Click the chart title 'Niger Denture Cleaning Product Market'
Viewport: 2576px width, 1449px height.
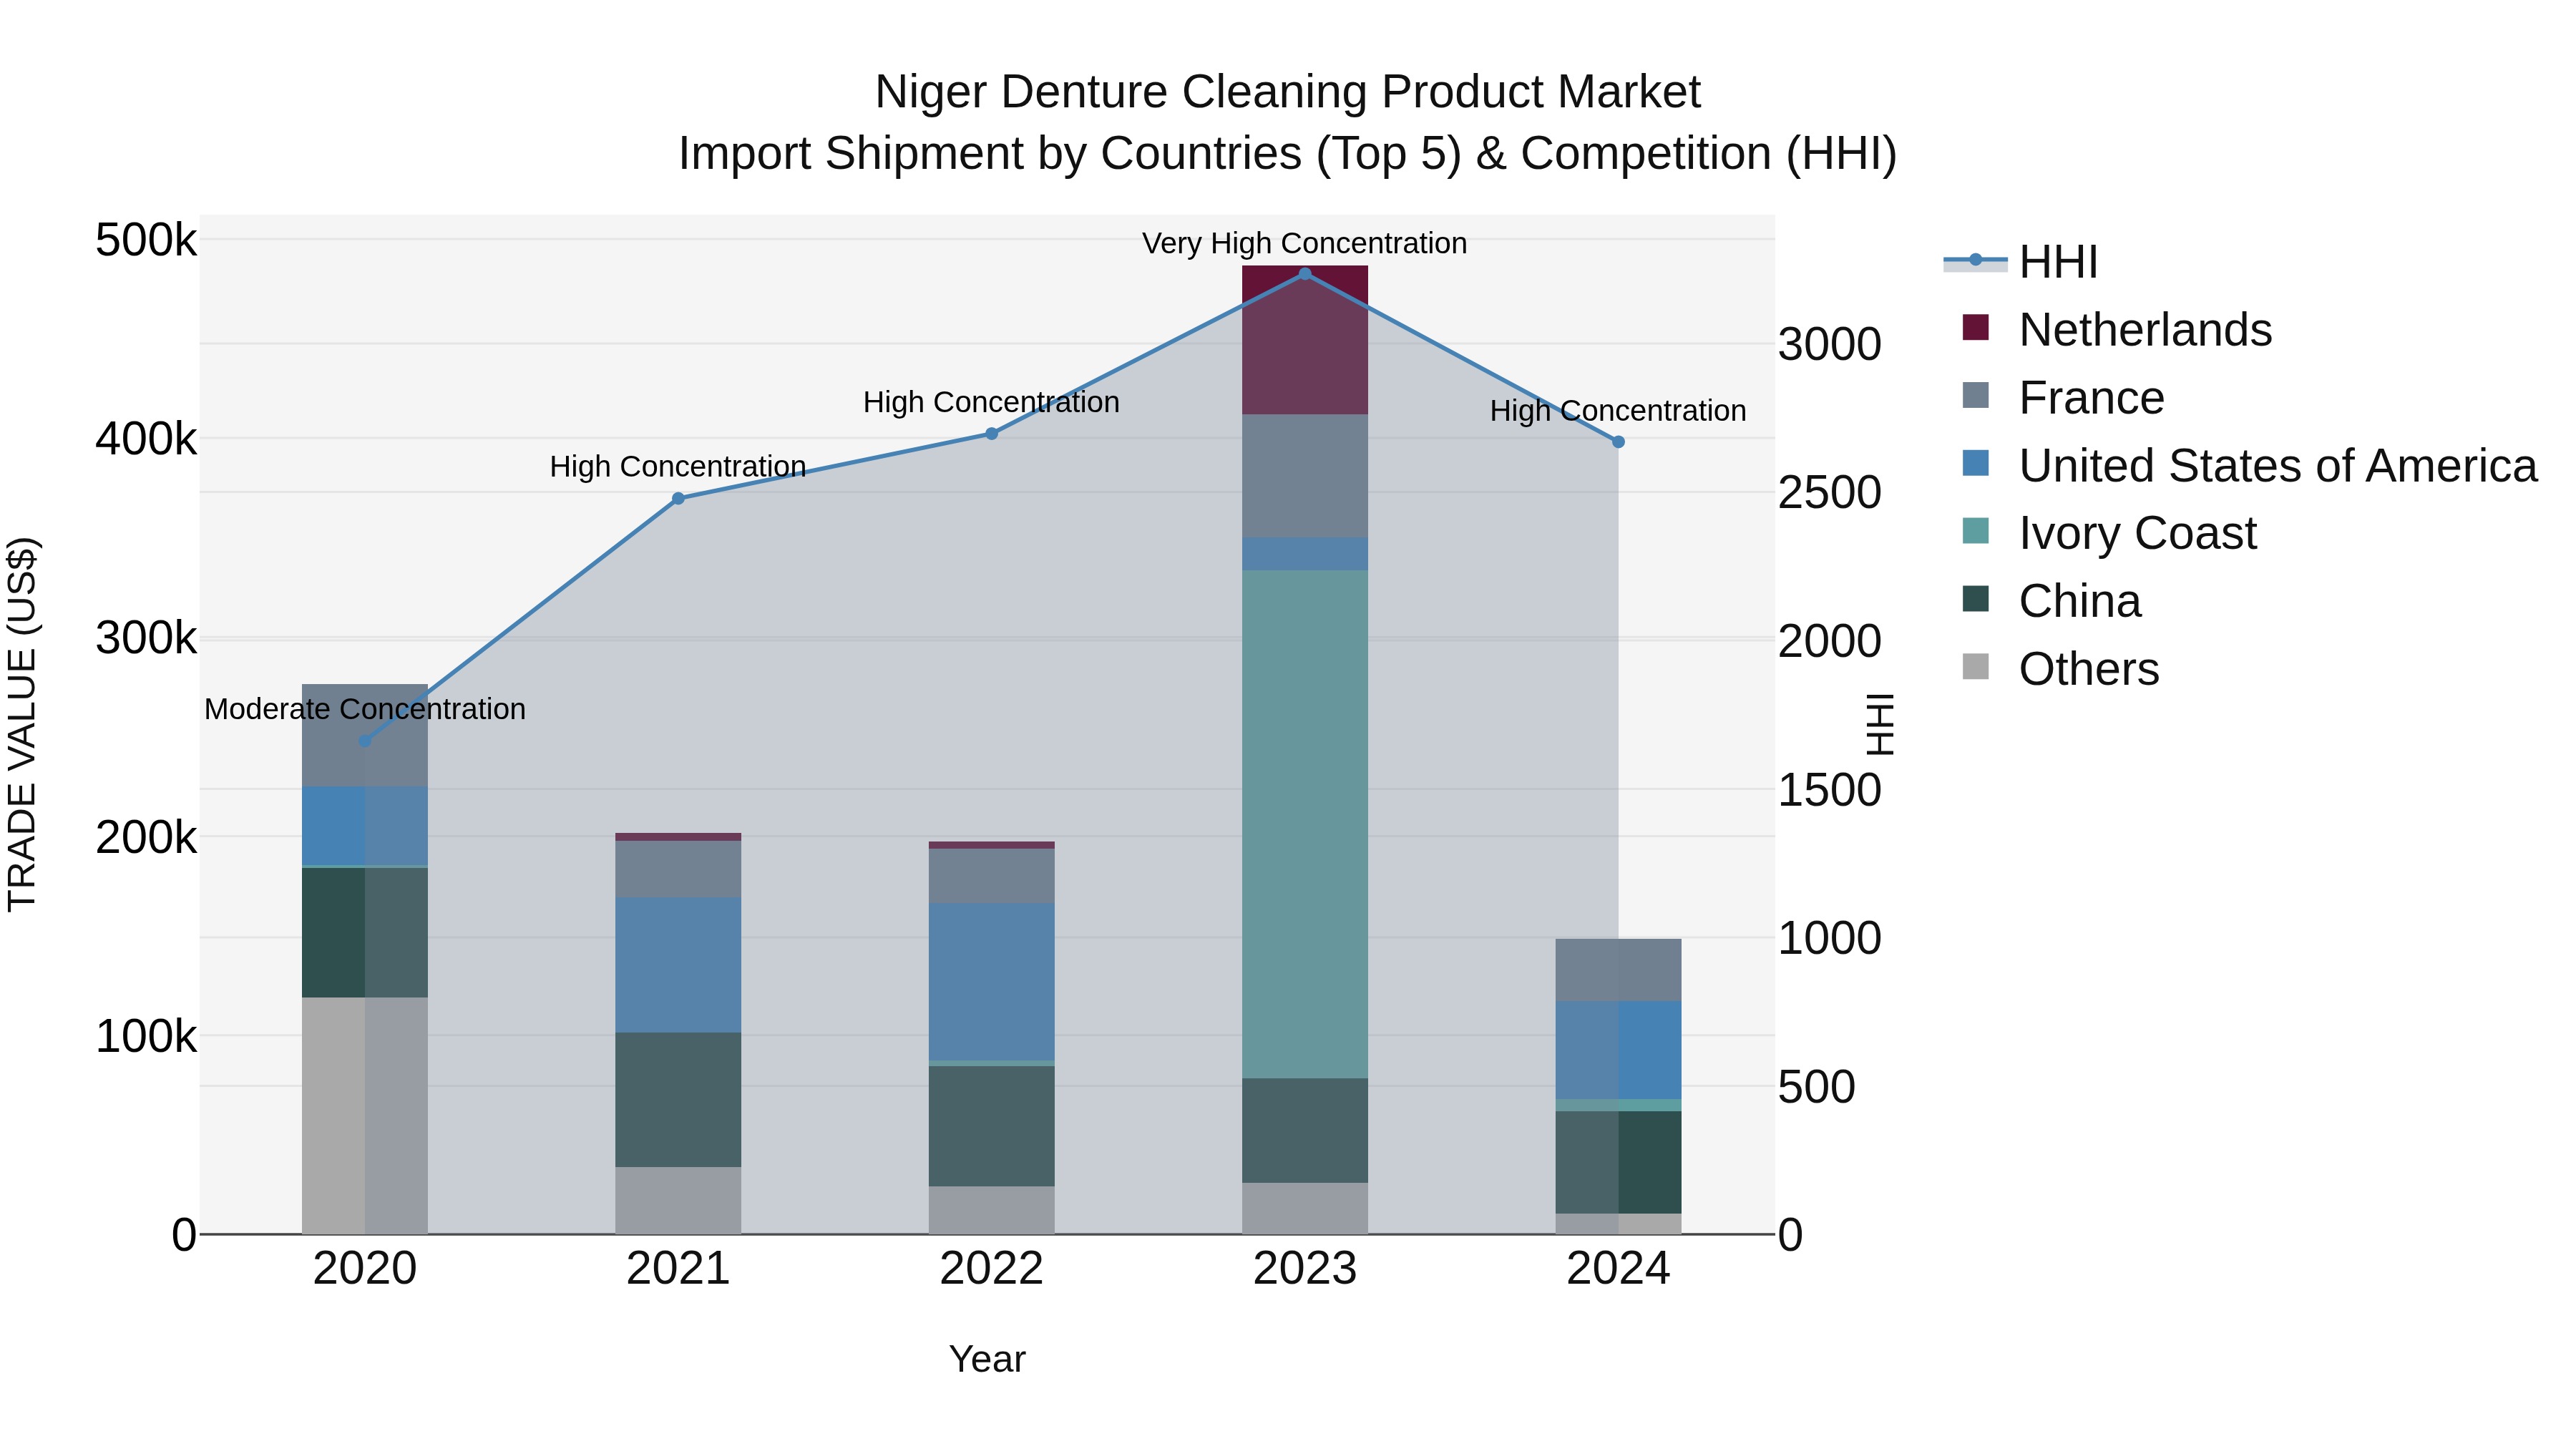pyautogui.click(x=1287, y=92)
